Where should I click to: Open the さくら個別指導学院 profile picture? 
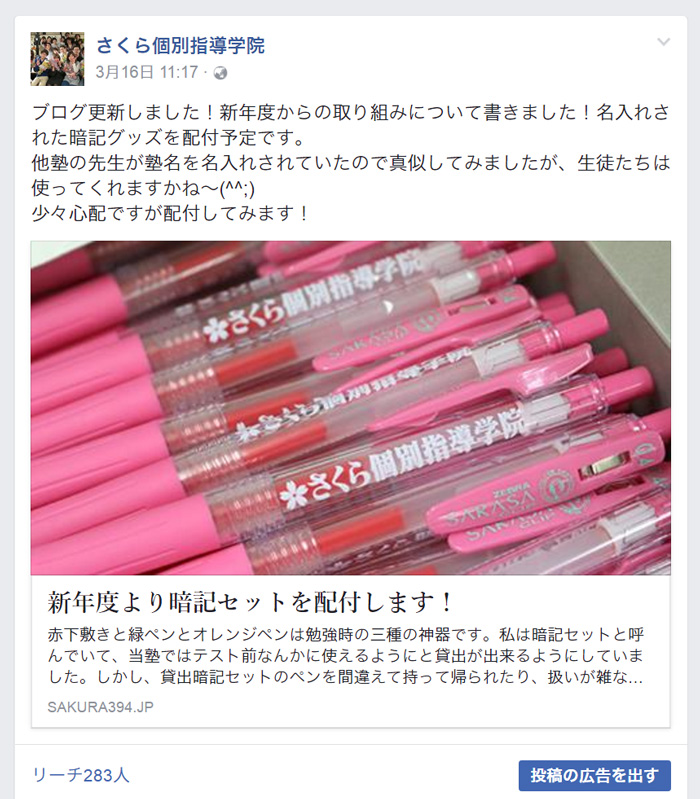(57, 59)
